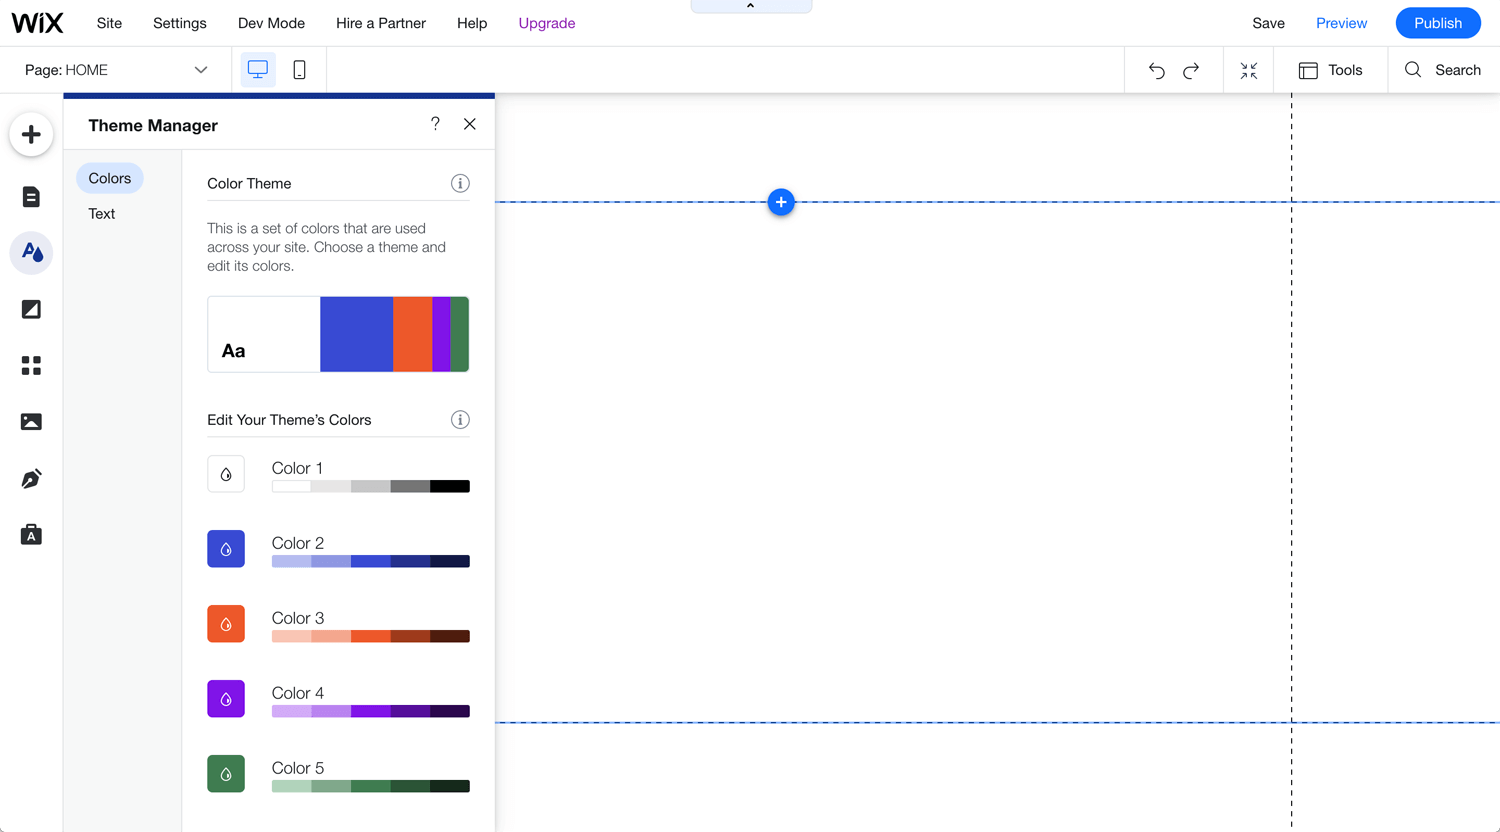Open the Tools panel
The height and width of the screenshot is (832, 1500).
coord(1330,70)
